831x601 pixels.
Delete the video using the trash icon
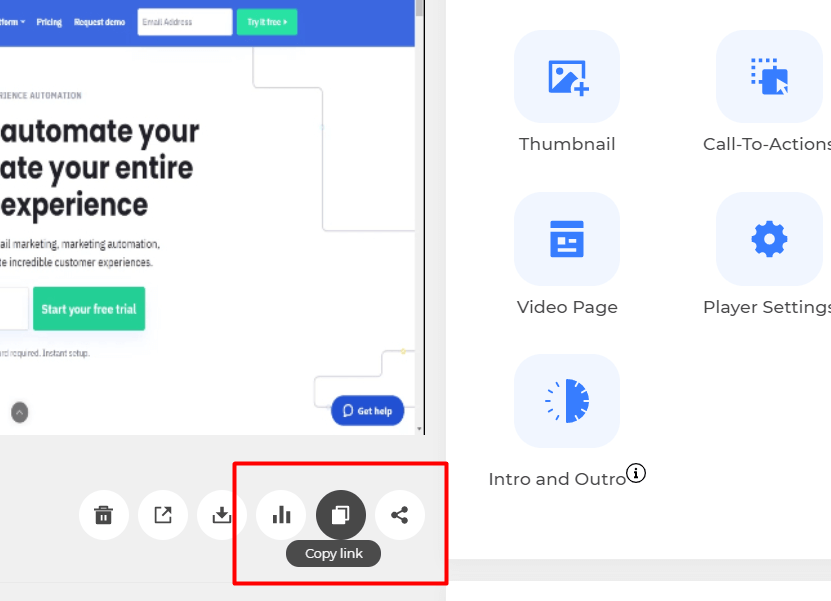tap(103, 515)
